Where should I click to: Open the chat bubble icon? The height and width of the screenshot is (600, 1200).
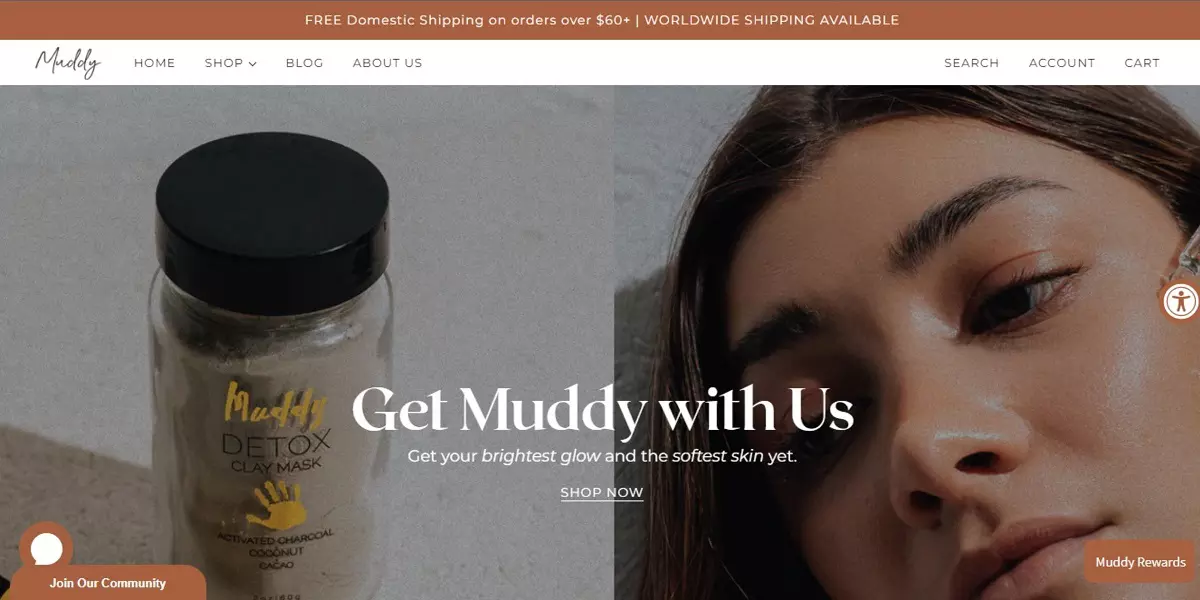click(46, 548)
